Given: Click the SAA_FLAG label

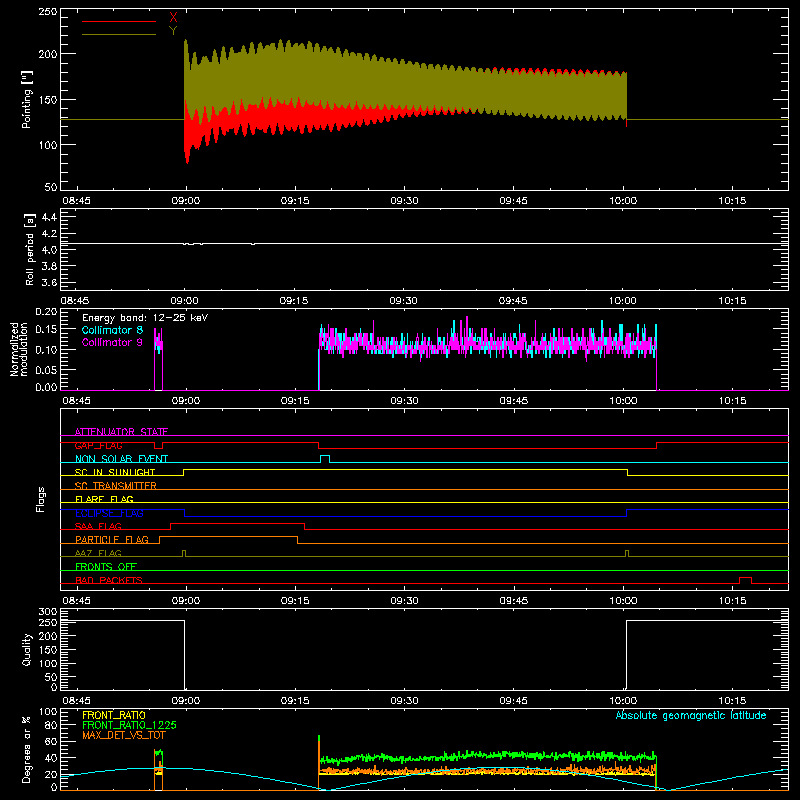Looking at the screenshot, I should pyautogui.click(x=98, y=526).
